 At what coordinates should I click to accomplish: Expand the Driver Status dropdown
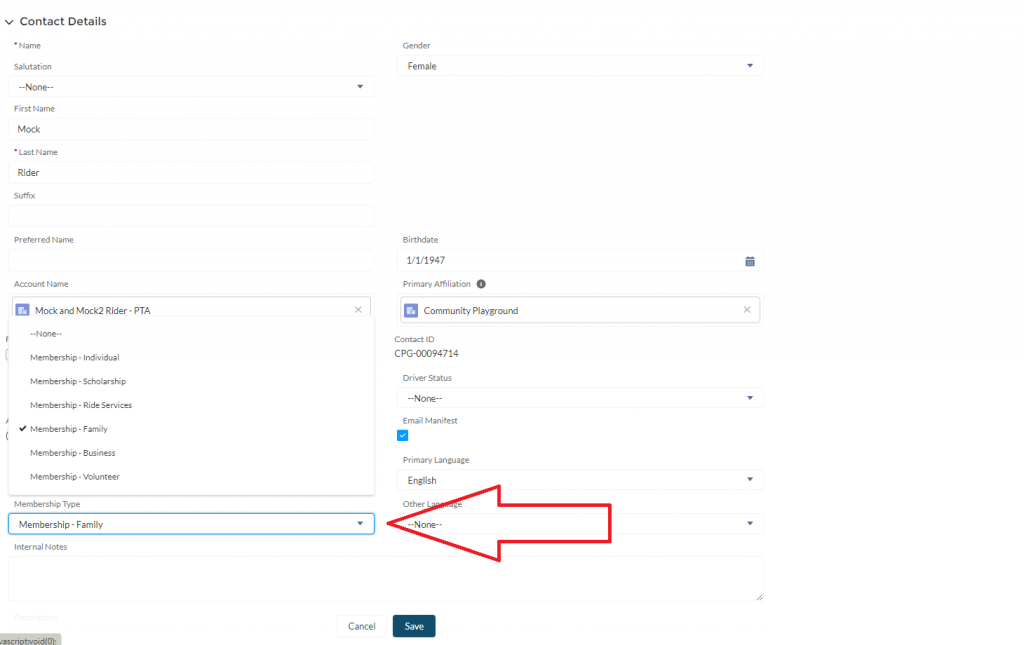tap(582, 398)
